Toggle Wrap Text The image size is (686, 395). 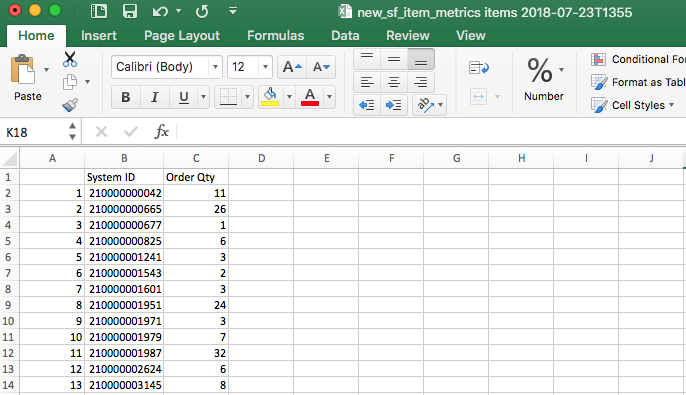tap(479, 67)
